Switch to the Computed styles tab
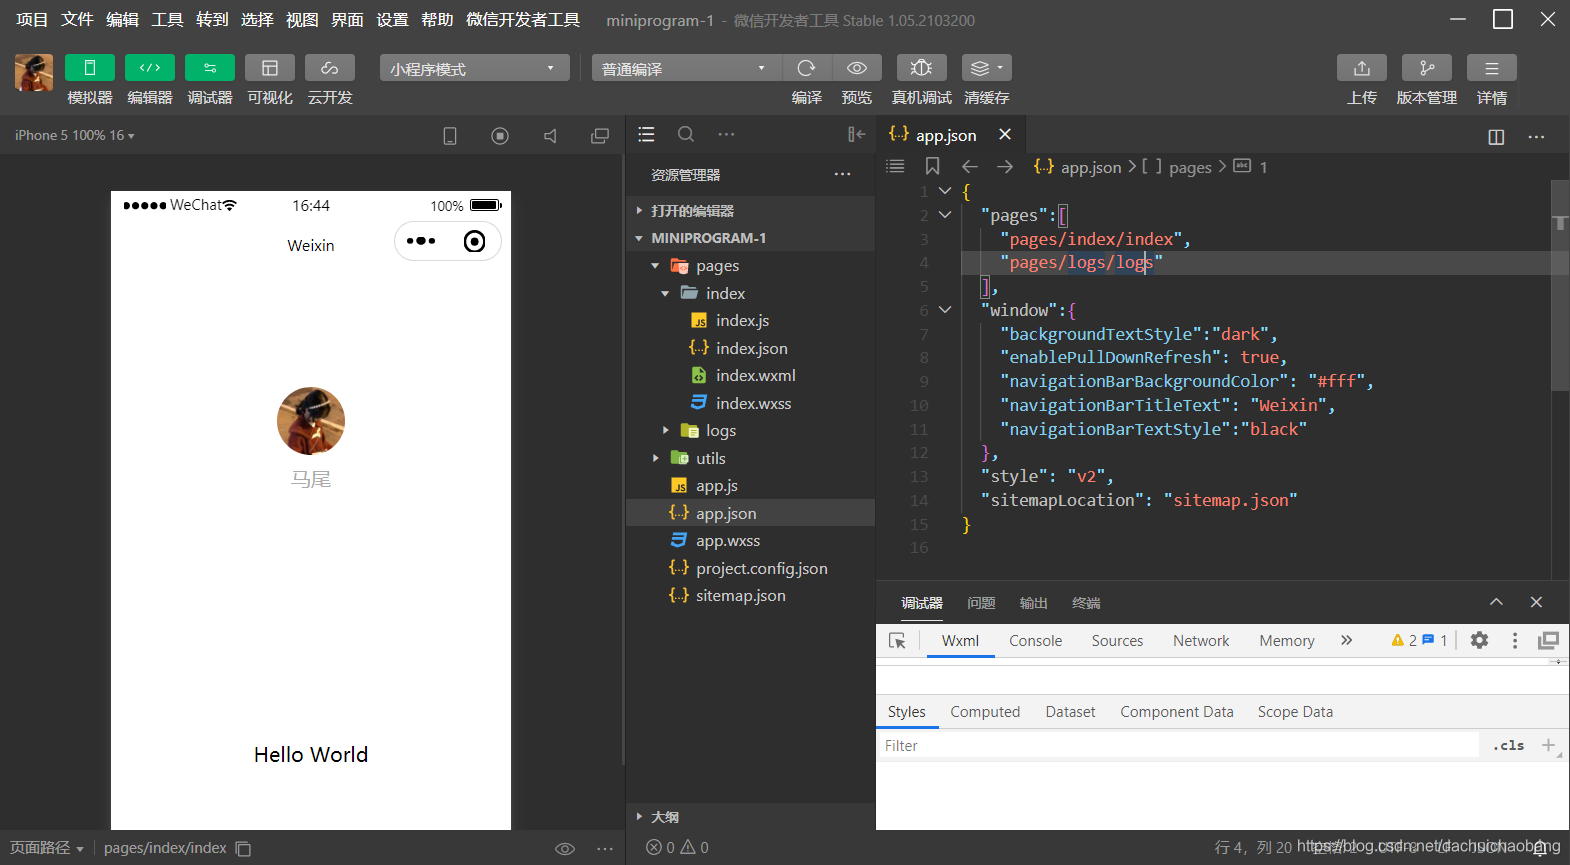 point(985,712)
